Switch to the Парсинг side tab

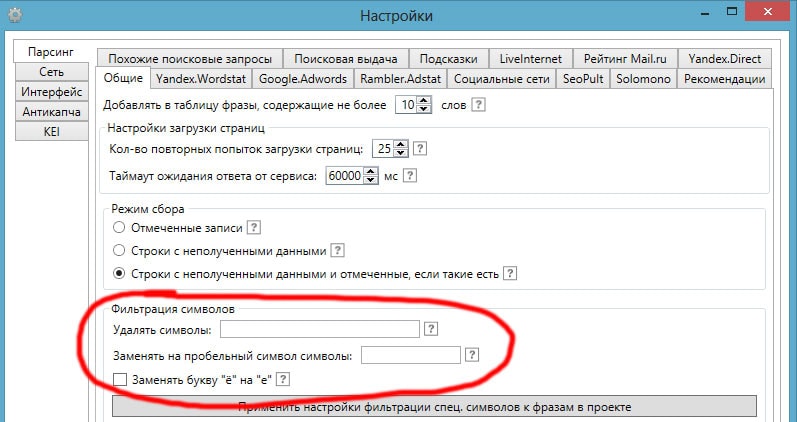[x=51, y=52]
